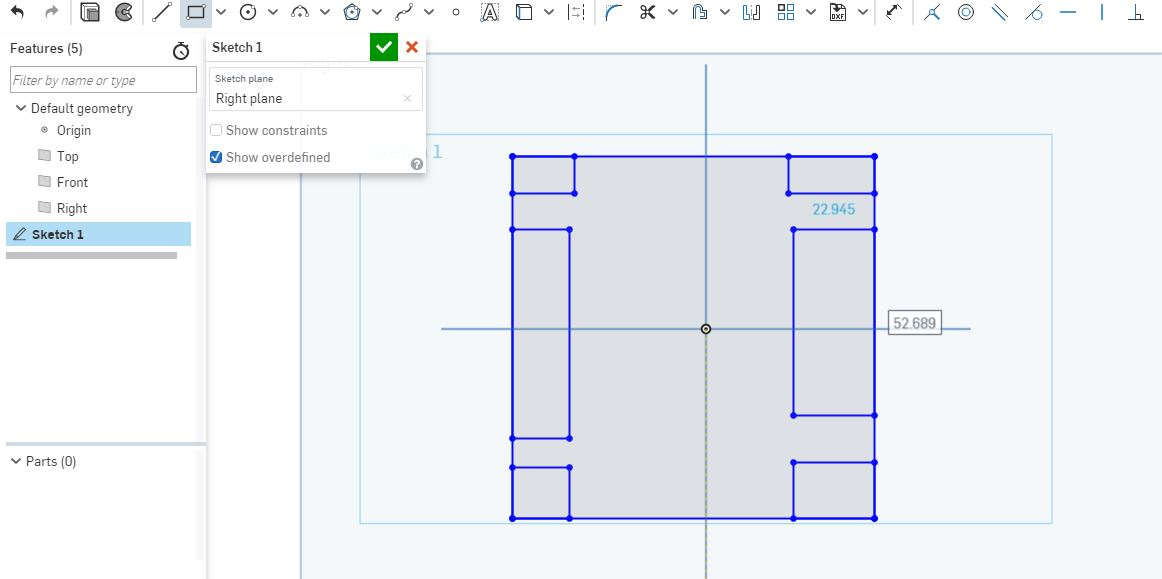Open the Use edges dropdown arrow
1162x579 pixels.
(x=548, y=12)
